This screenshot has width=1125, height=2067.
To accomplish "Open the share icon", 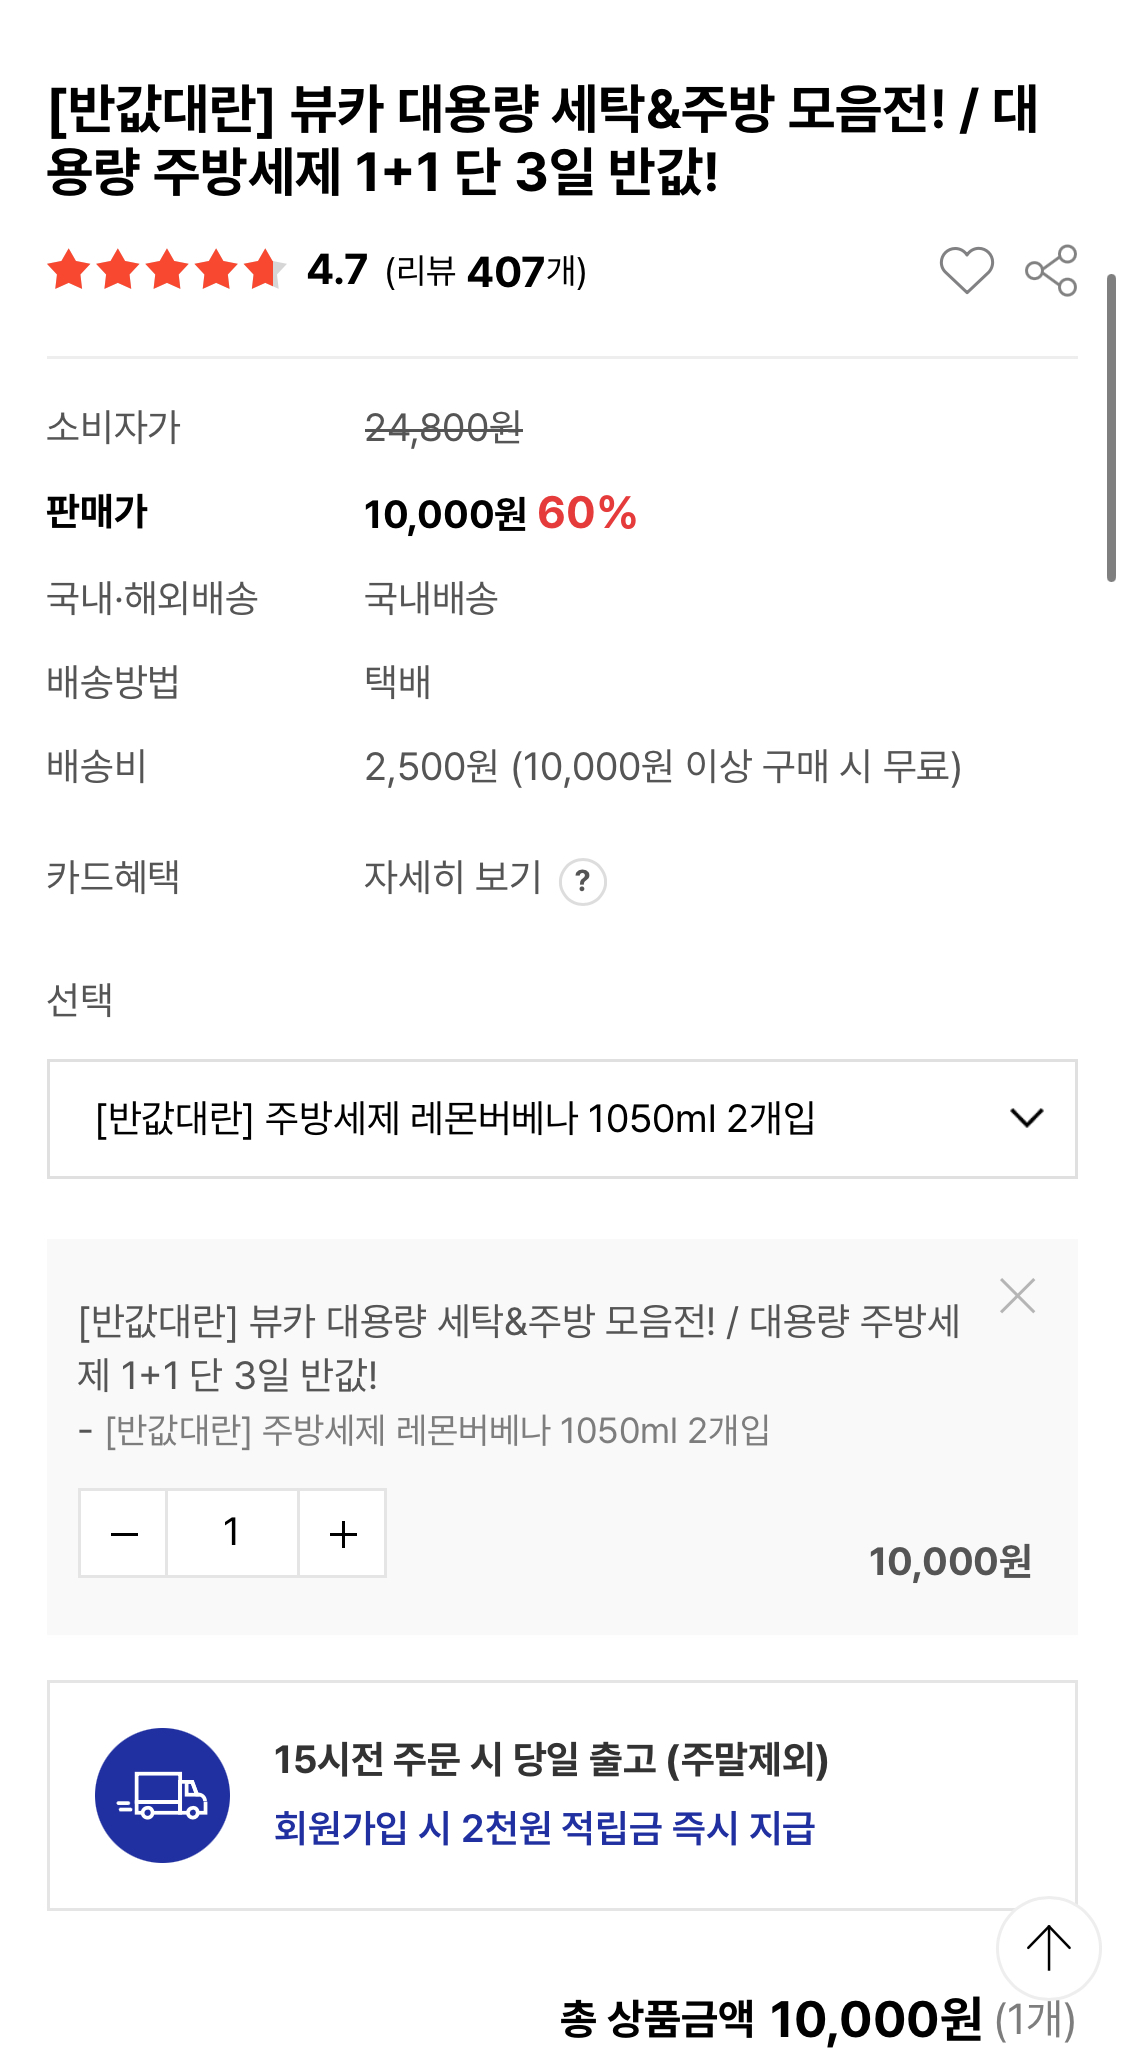I will (x=1051, y=270).
